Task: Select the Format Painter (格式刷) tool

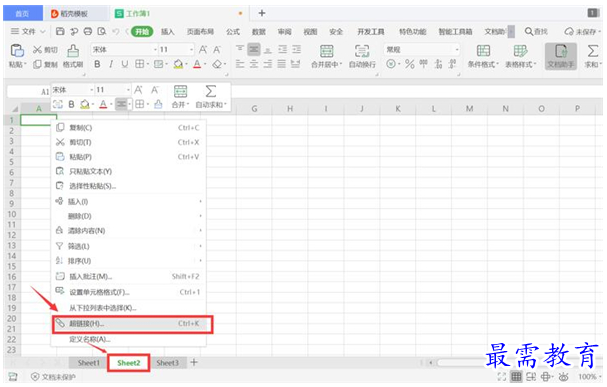Action: click(x=73, y=56)
